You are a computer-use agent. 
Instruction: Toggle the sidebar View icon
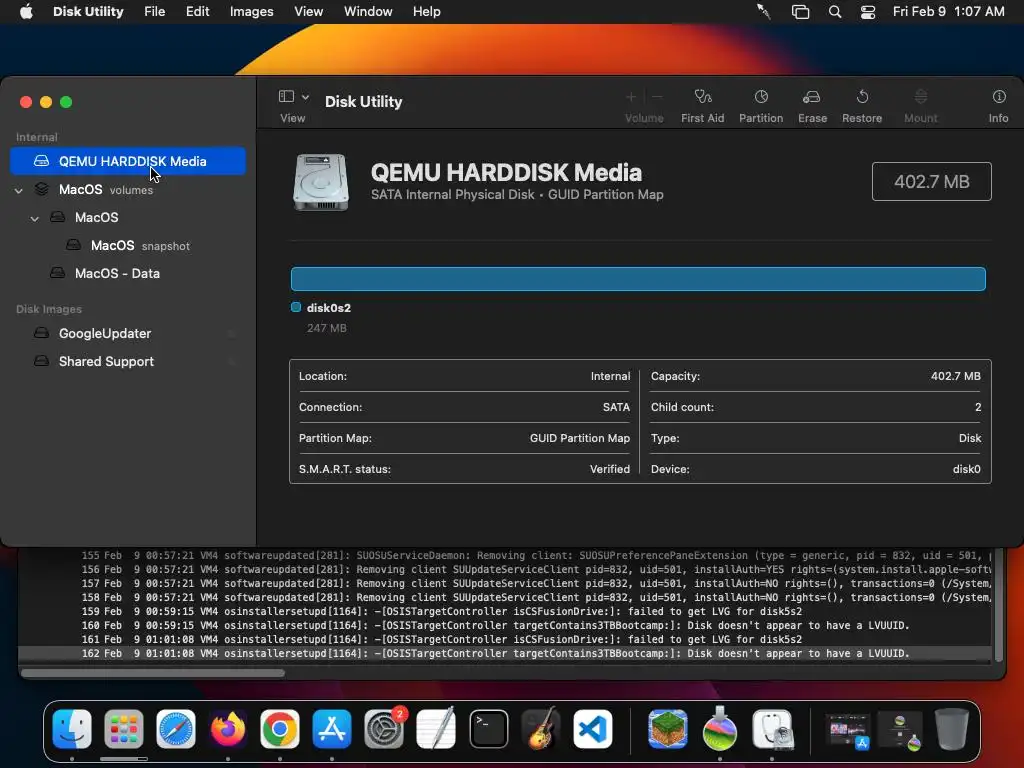pos(286,97)
